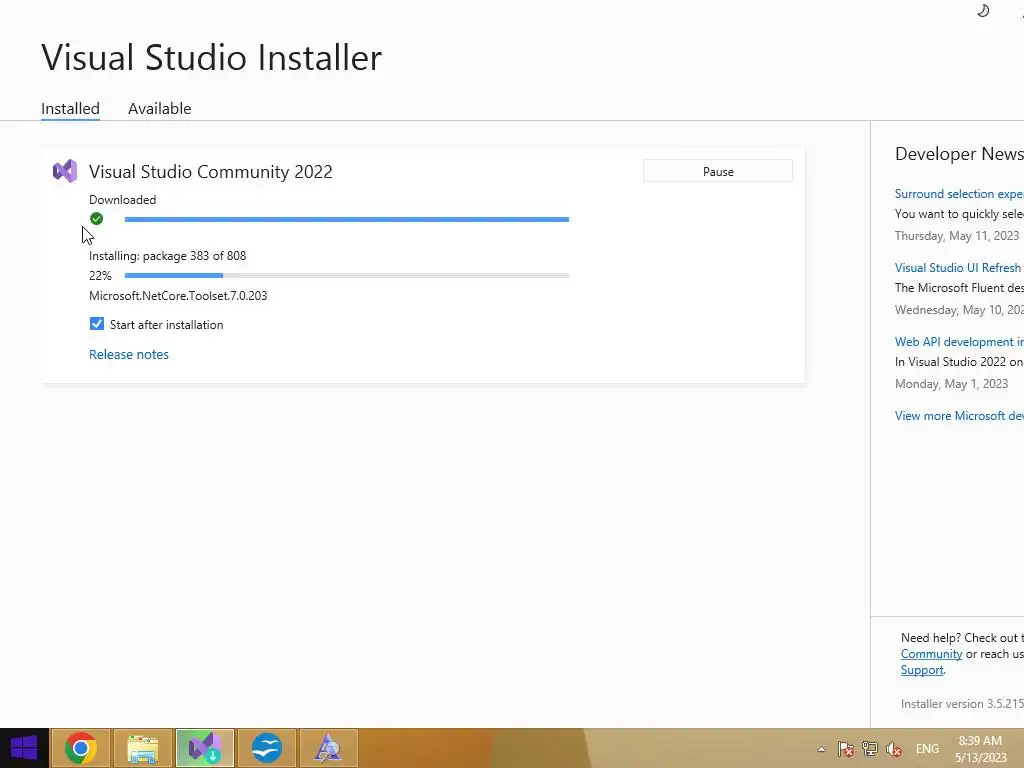Open the purple letter A taskbar app
Image resolution: width=1024 pixels, height=768 pixels.
328,748
